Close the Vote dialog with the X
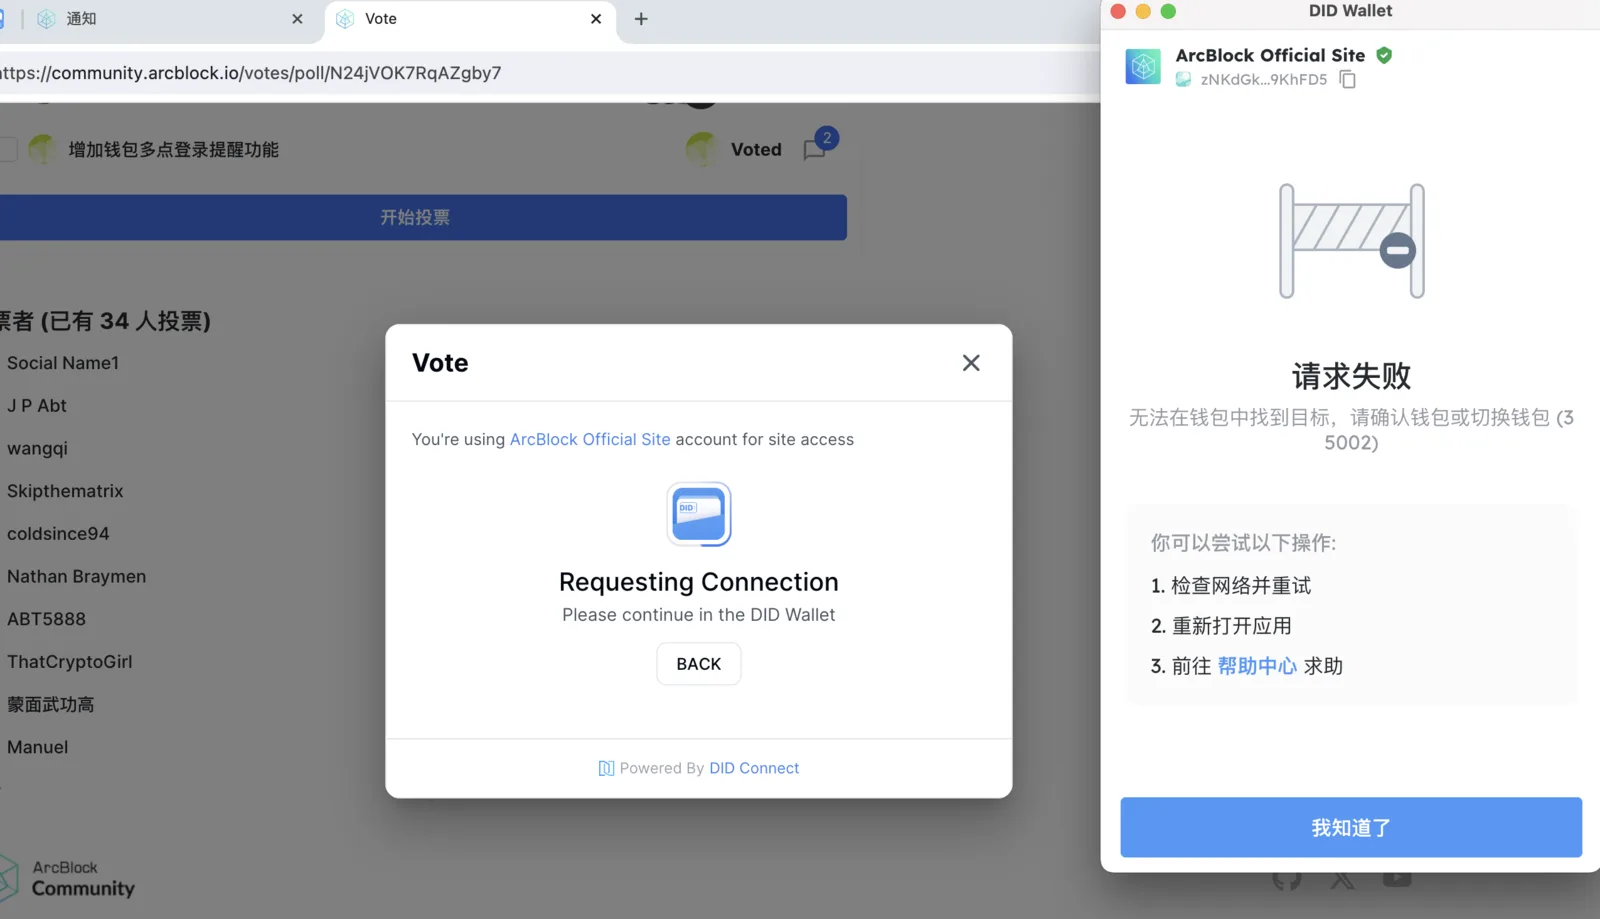 [x=971, y=363]
